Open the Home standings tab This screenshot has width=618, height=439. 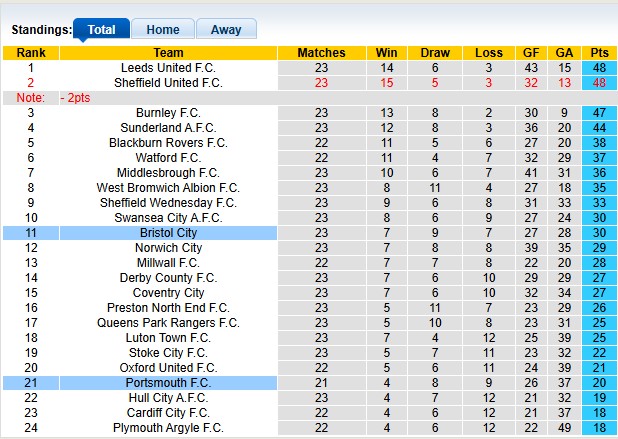(163, 30)
